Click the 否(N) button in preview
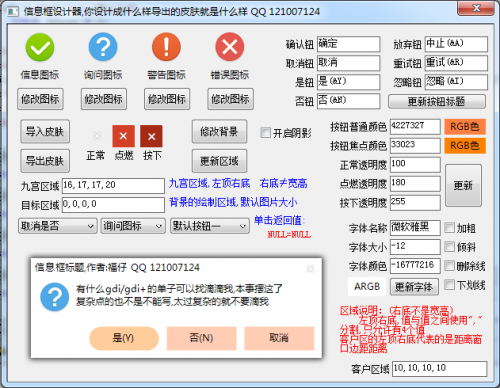 (201, 338)
